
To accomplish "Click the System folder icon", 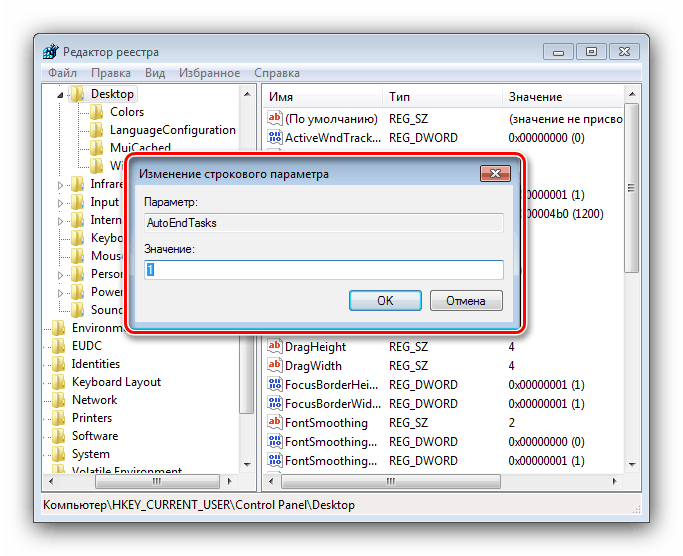I will 58,454.
